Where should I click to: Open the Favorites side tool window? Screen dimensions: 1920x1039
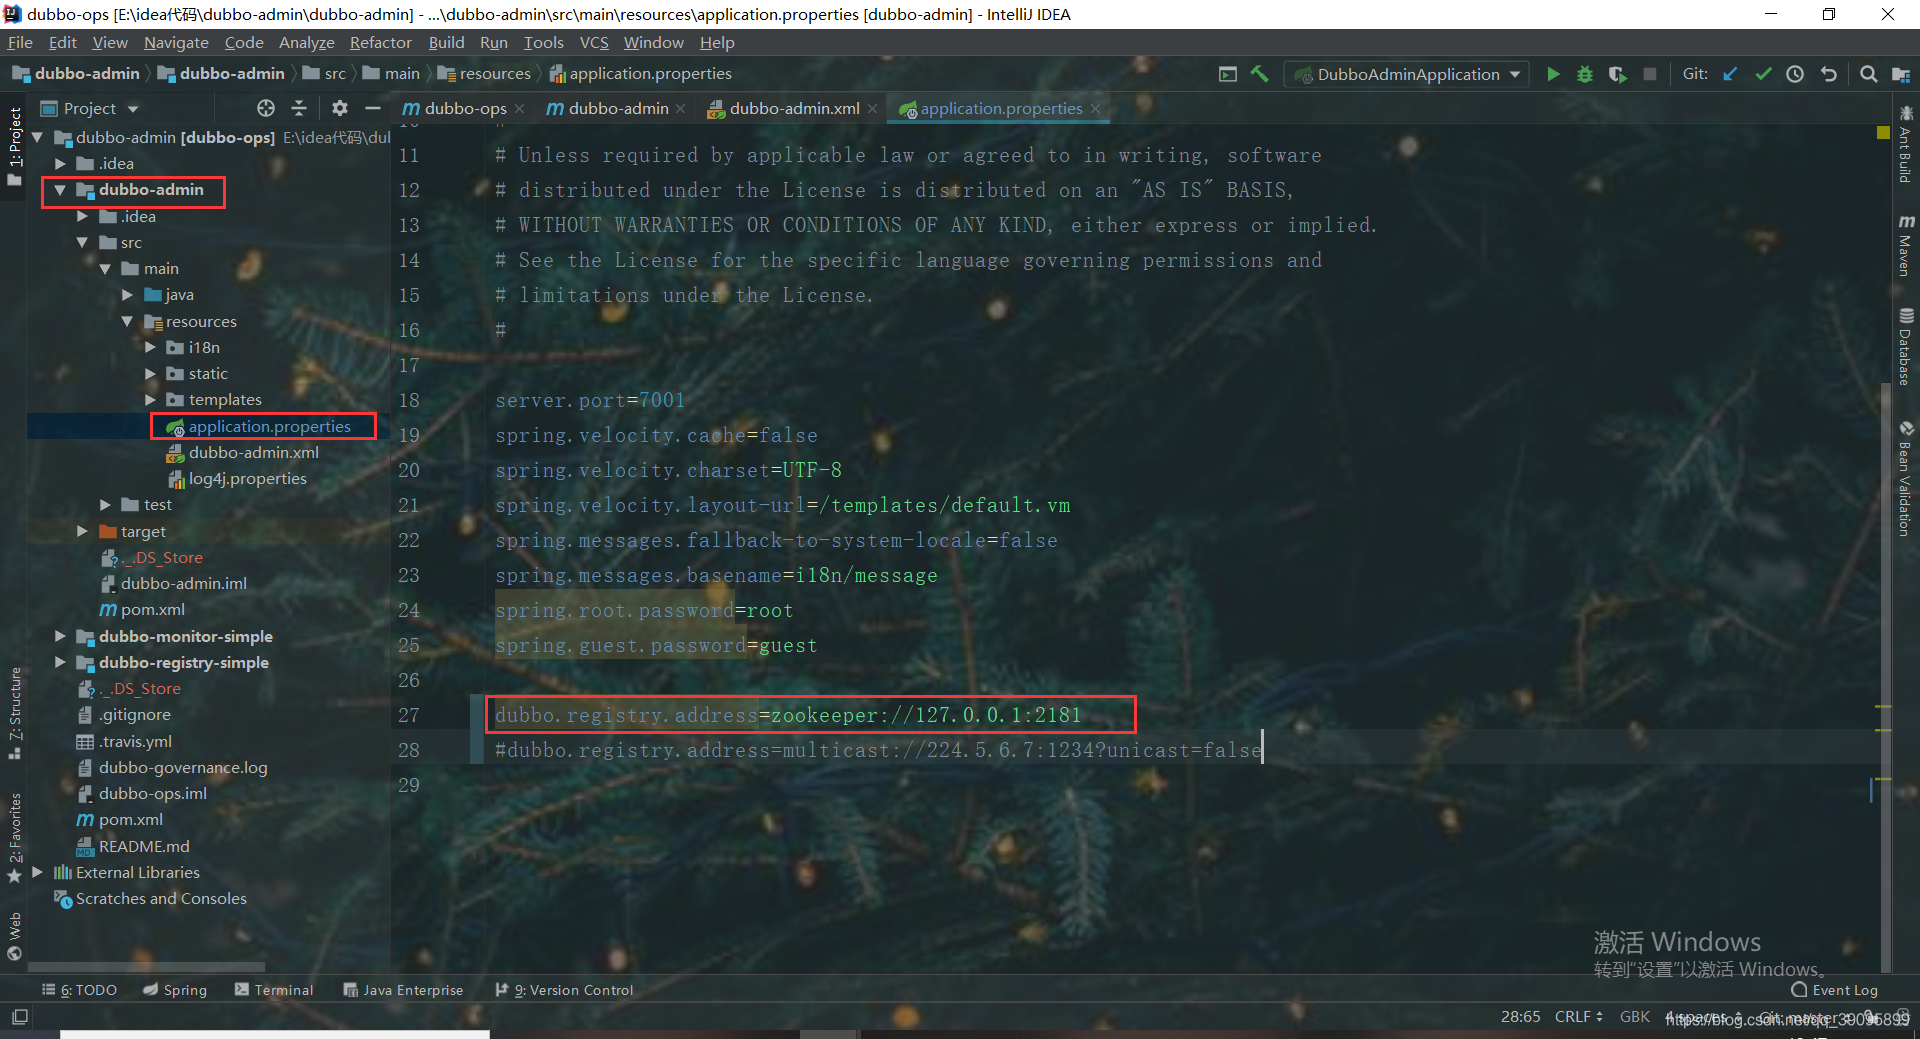point(14,837)
